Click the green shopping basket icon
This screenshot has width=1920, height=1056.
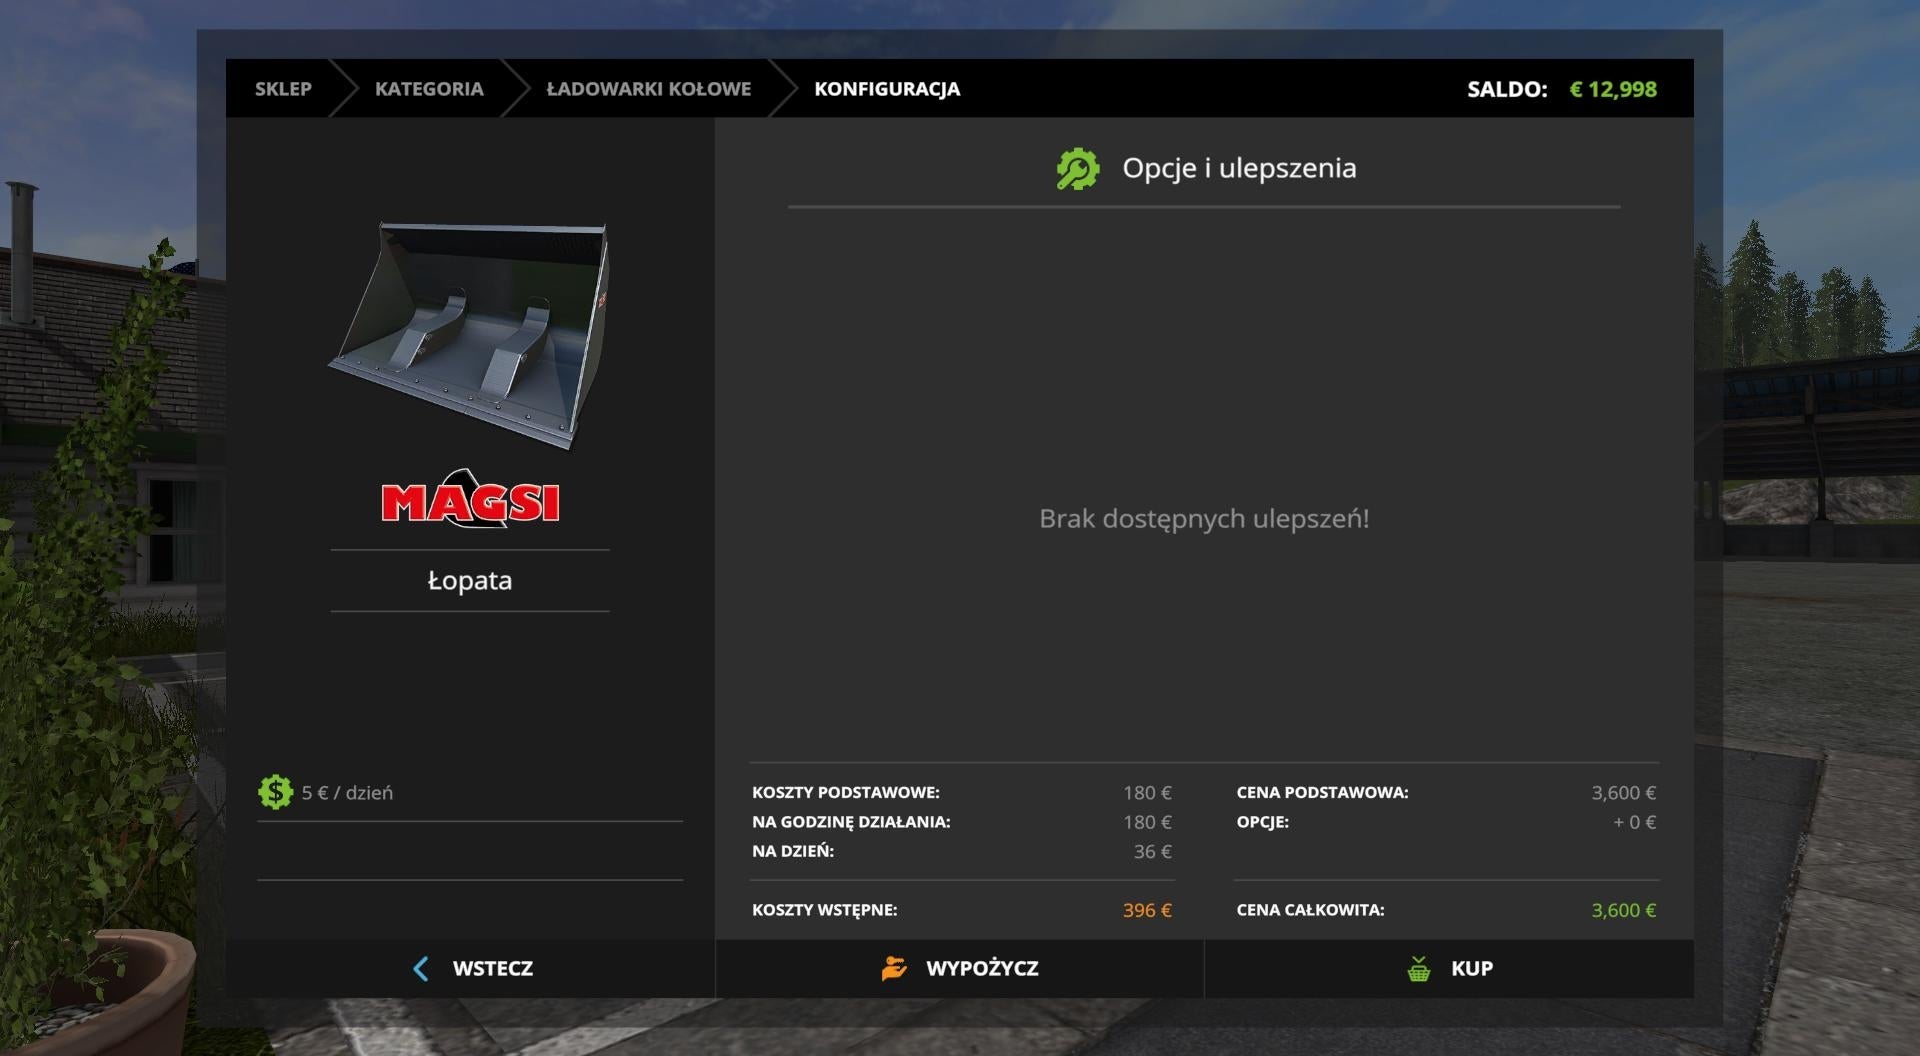(1418, 968)
